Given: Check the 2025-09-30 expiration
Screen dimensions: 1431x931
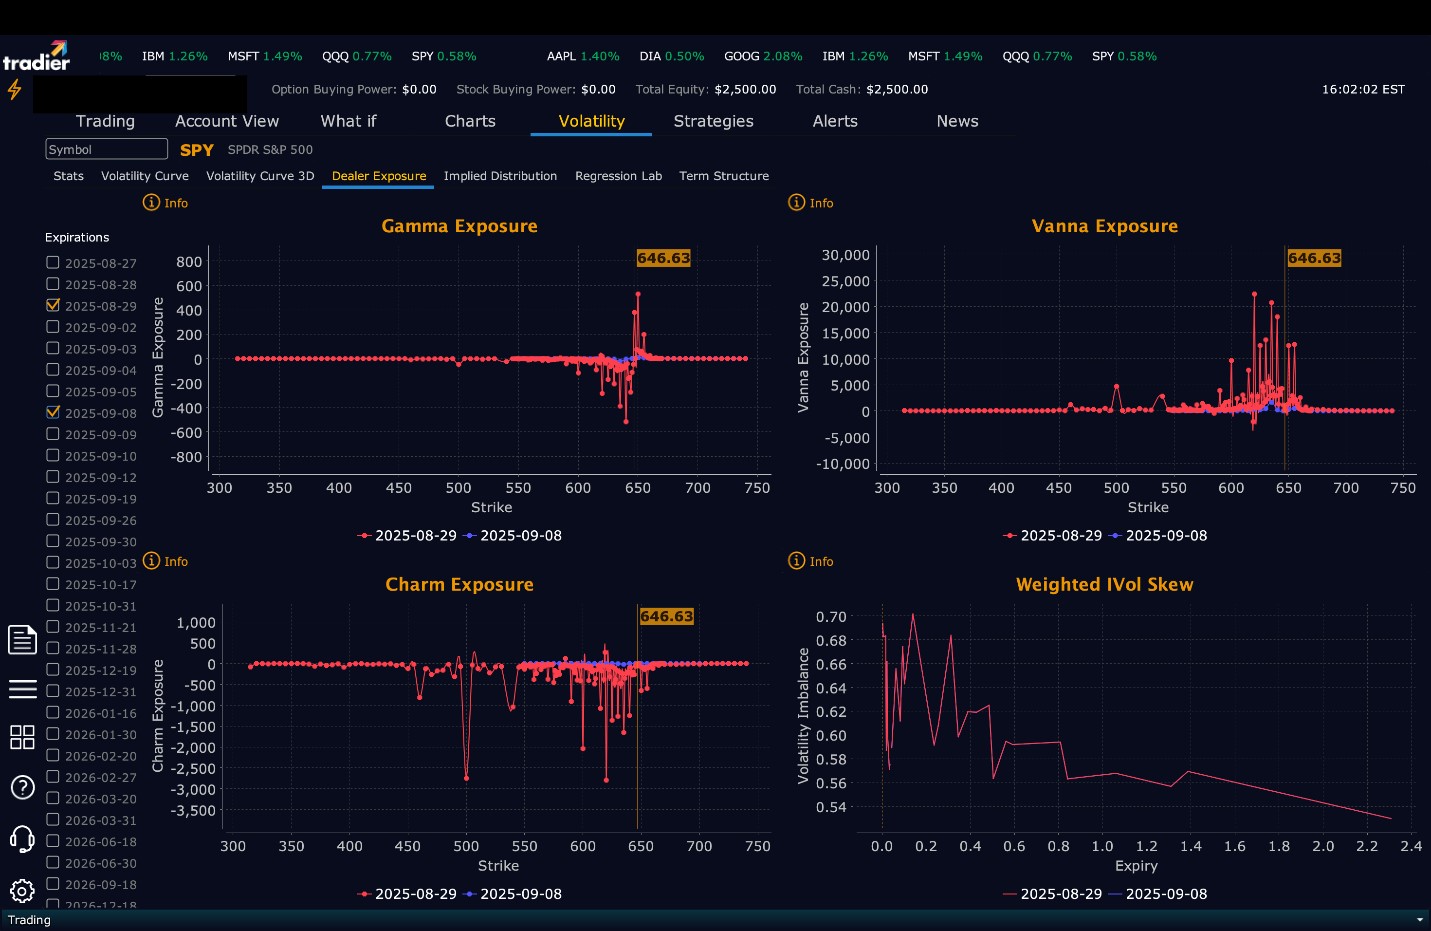Looking at the screenshot, I should point(53,541).
